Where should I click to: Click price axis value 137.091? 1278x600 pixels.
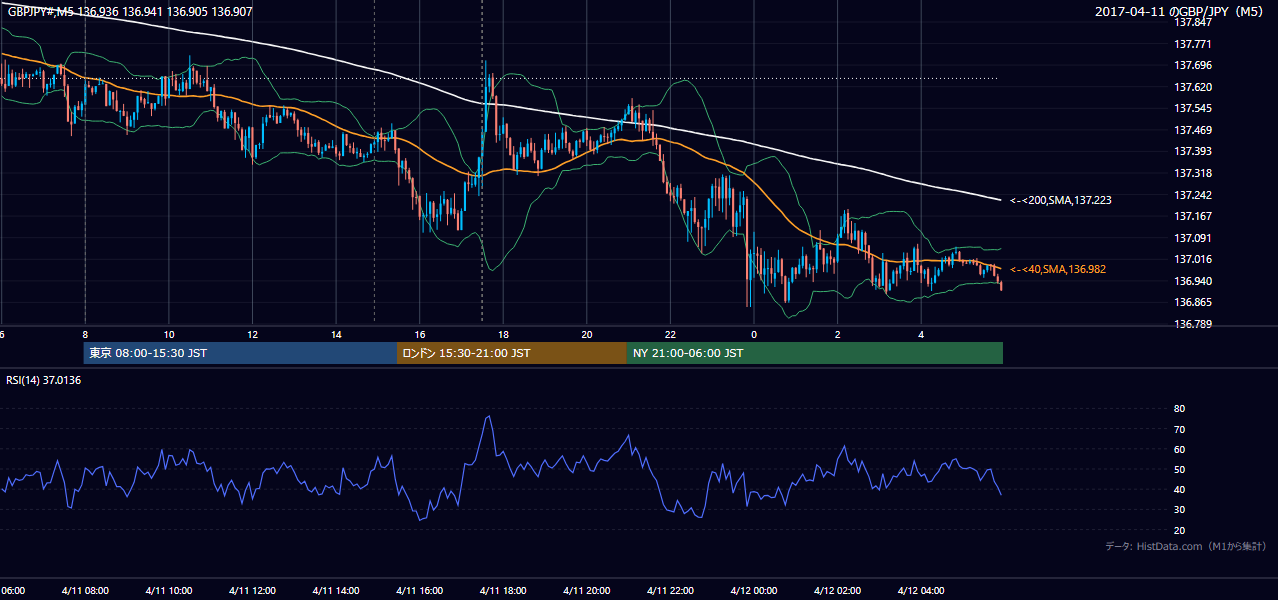click(x=1192, y=238)
